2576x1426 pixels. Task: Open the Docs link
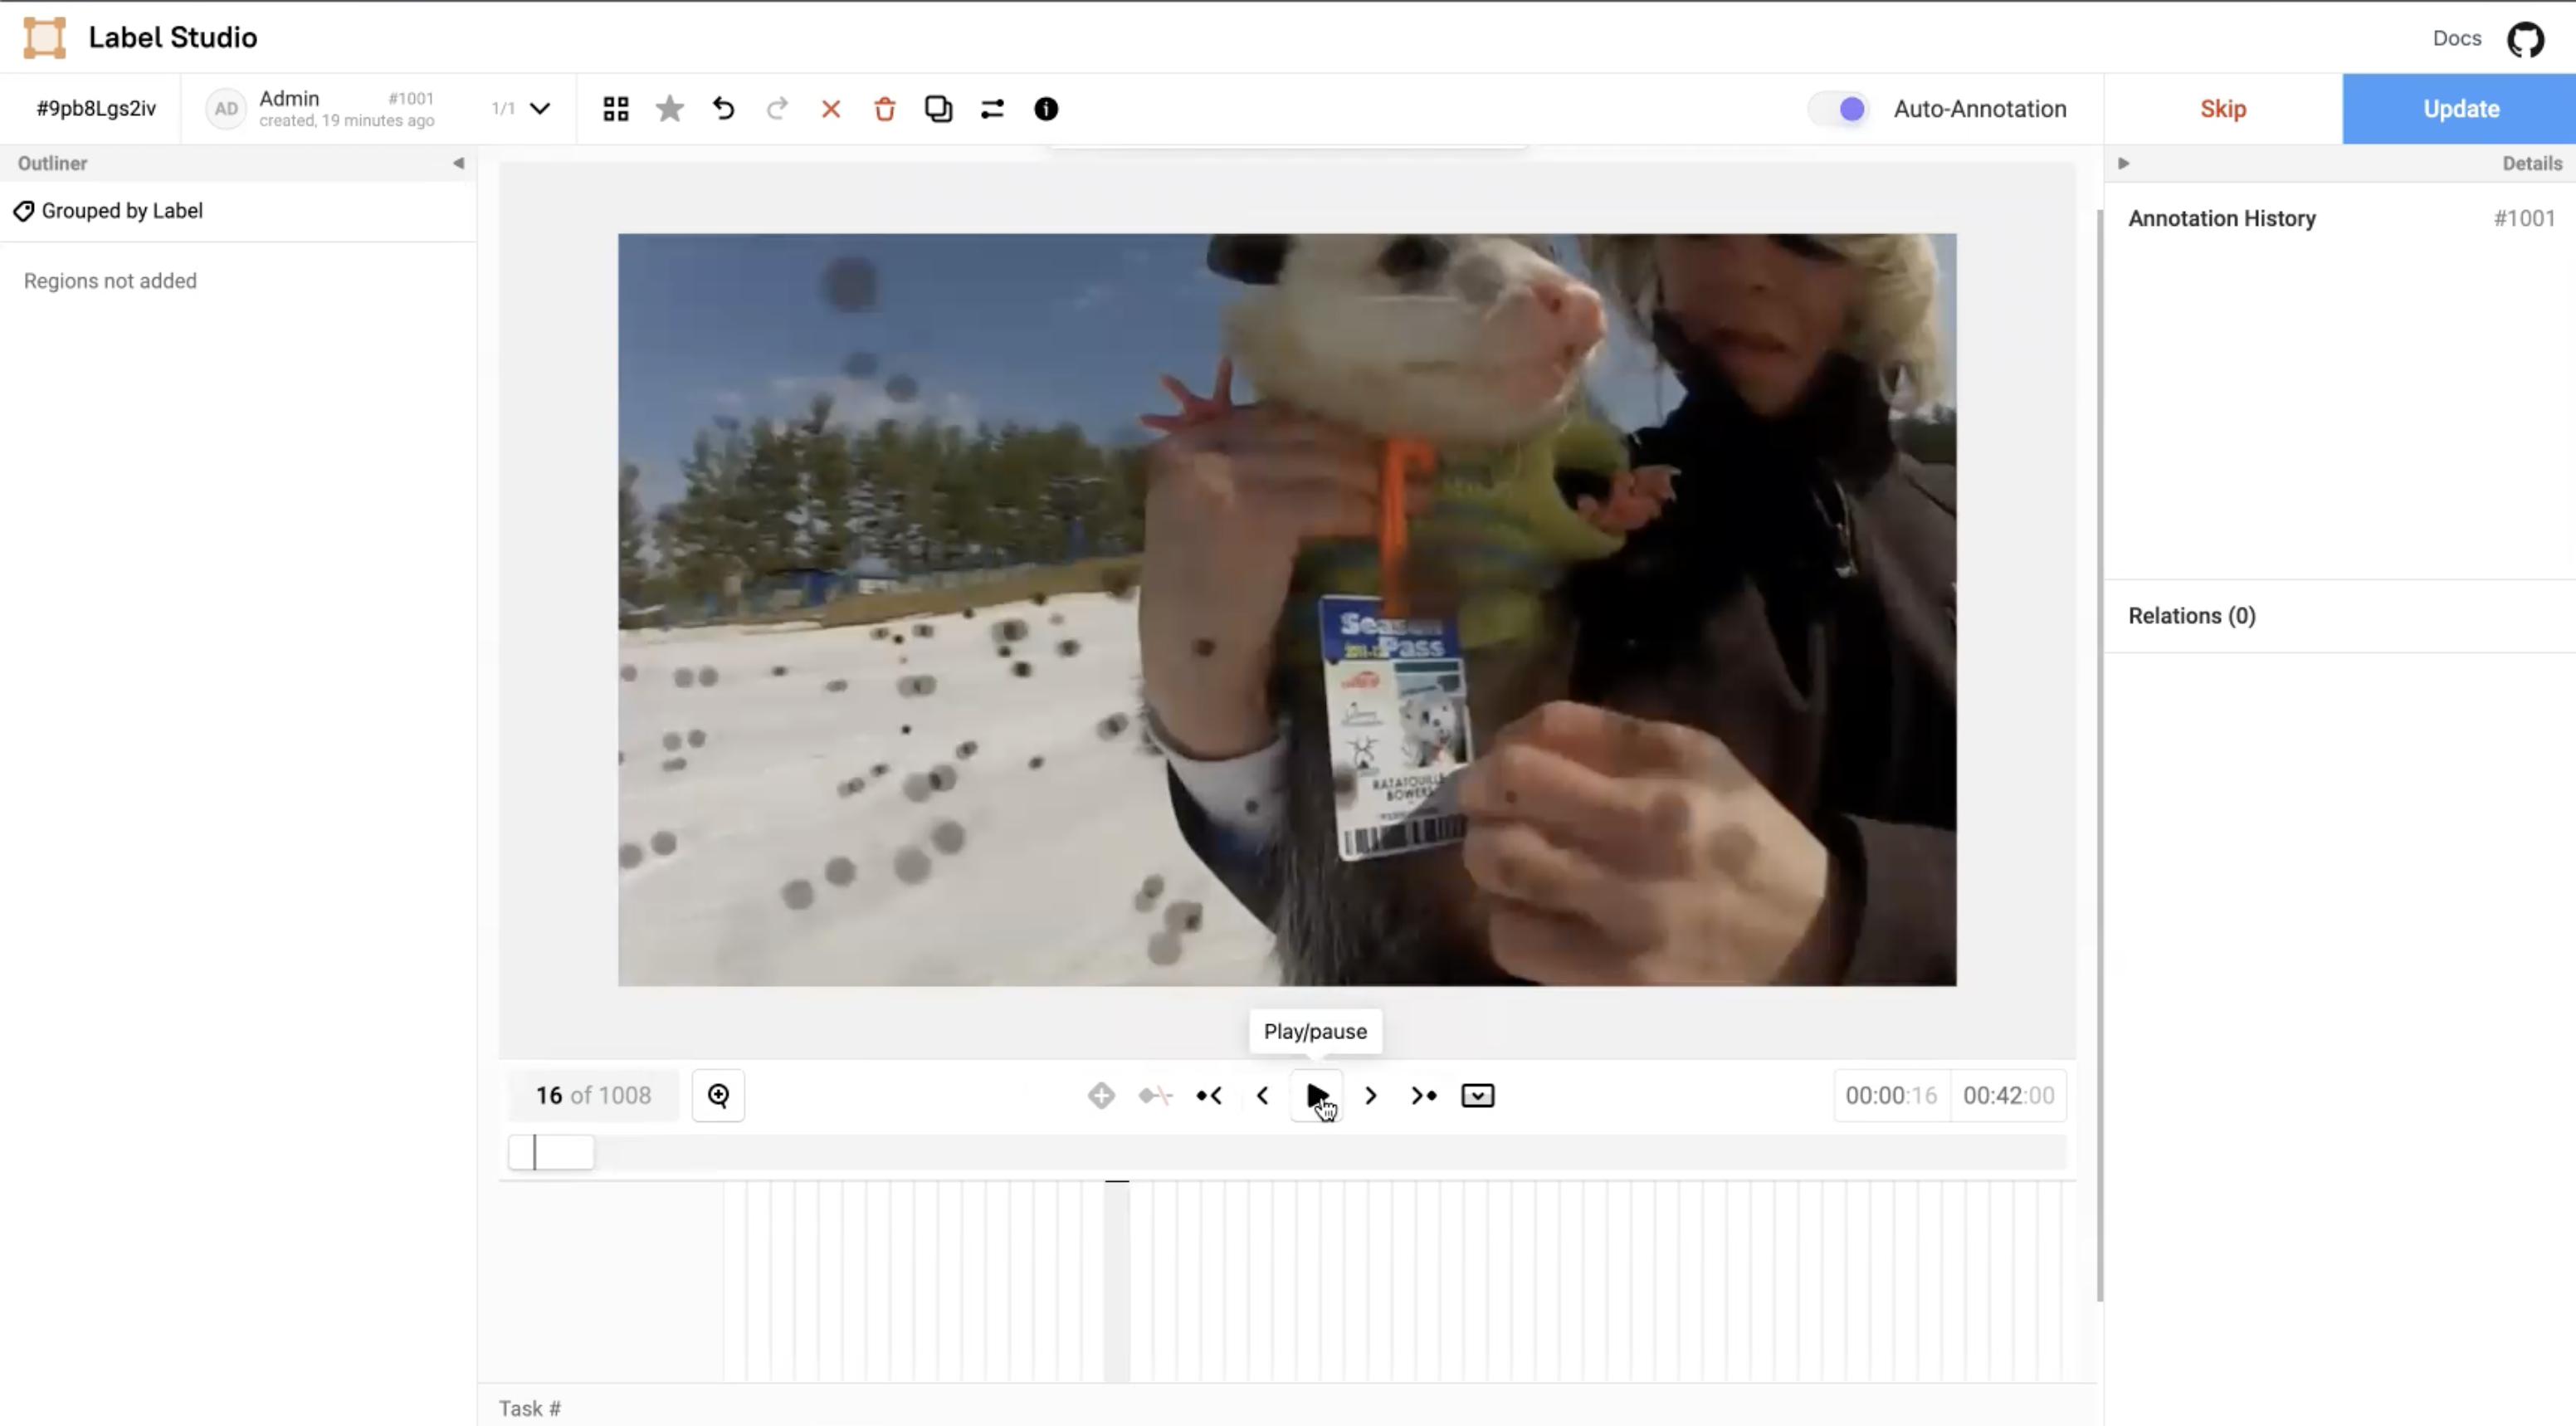point(2457,39)
